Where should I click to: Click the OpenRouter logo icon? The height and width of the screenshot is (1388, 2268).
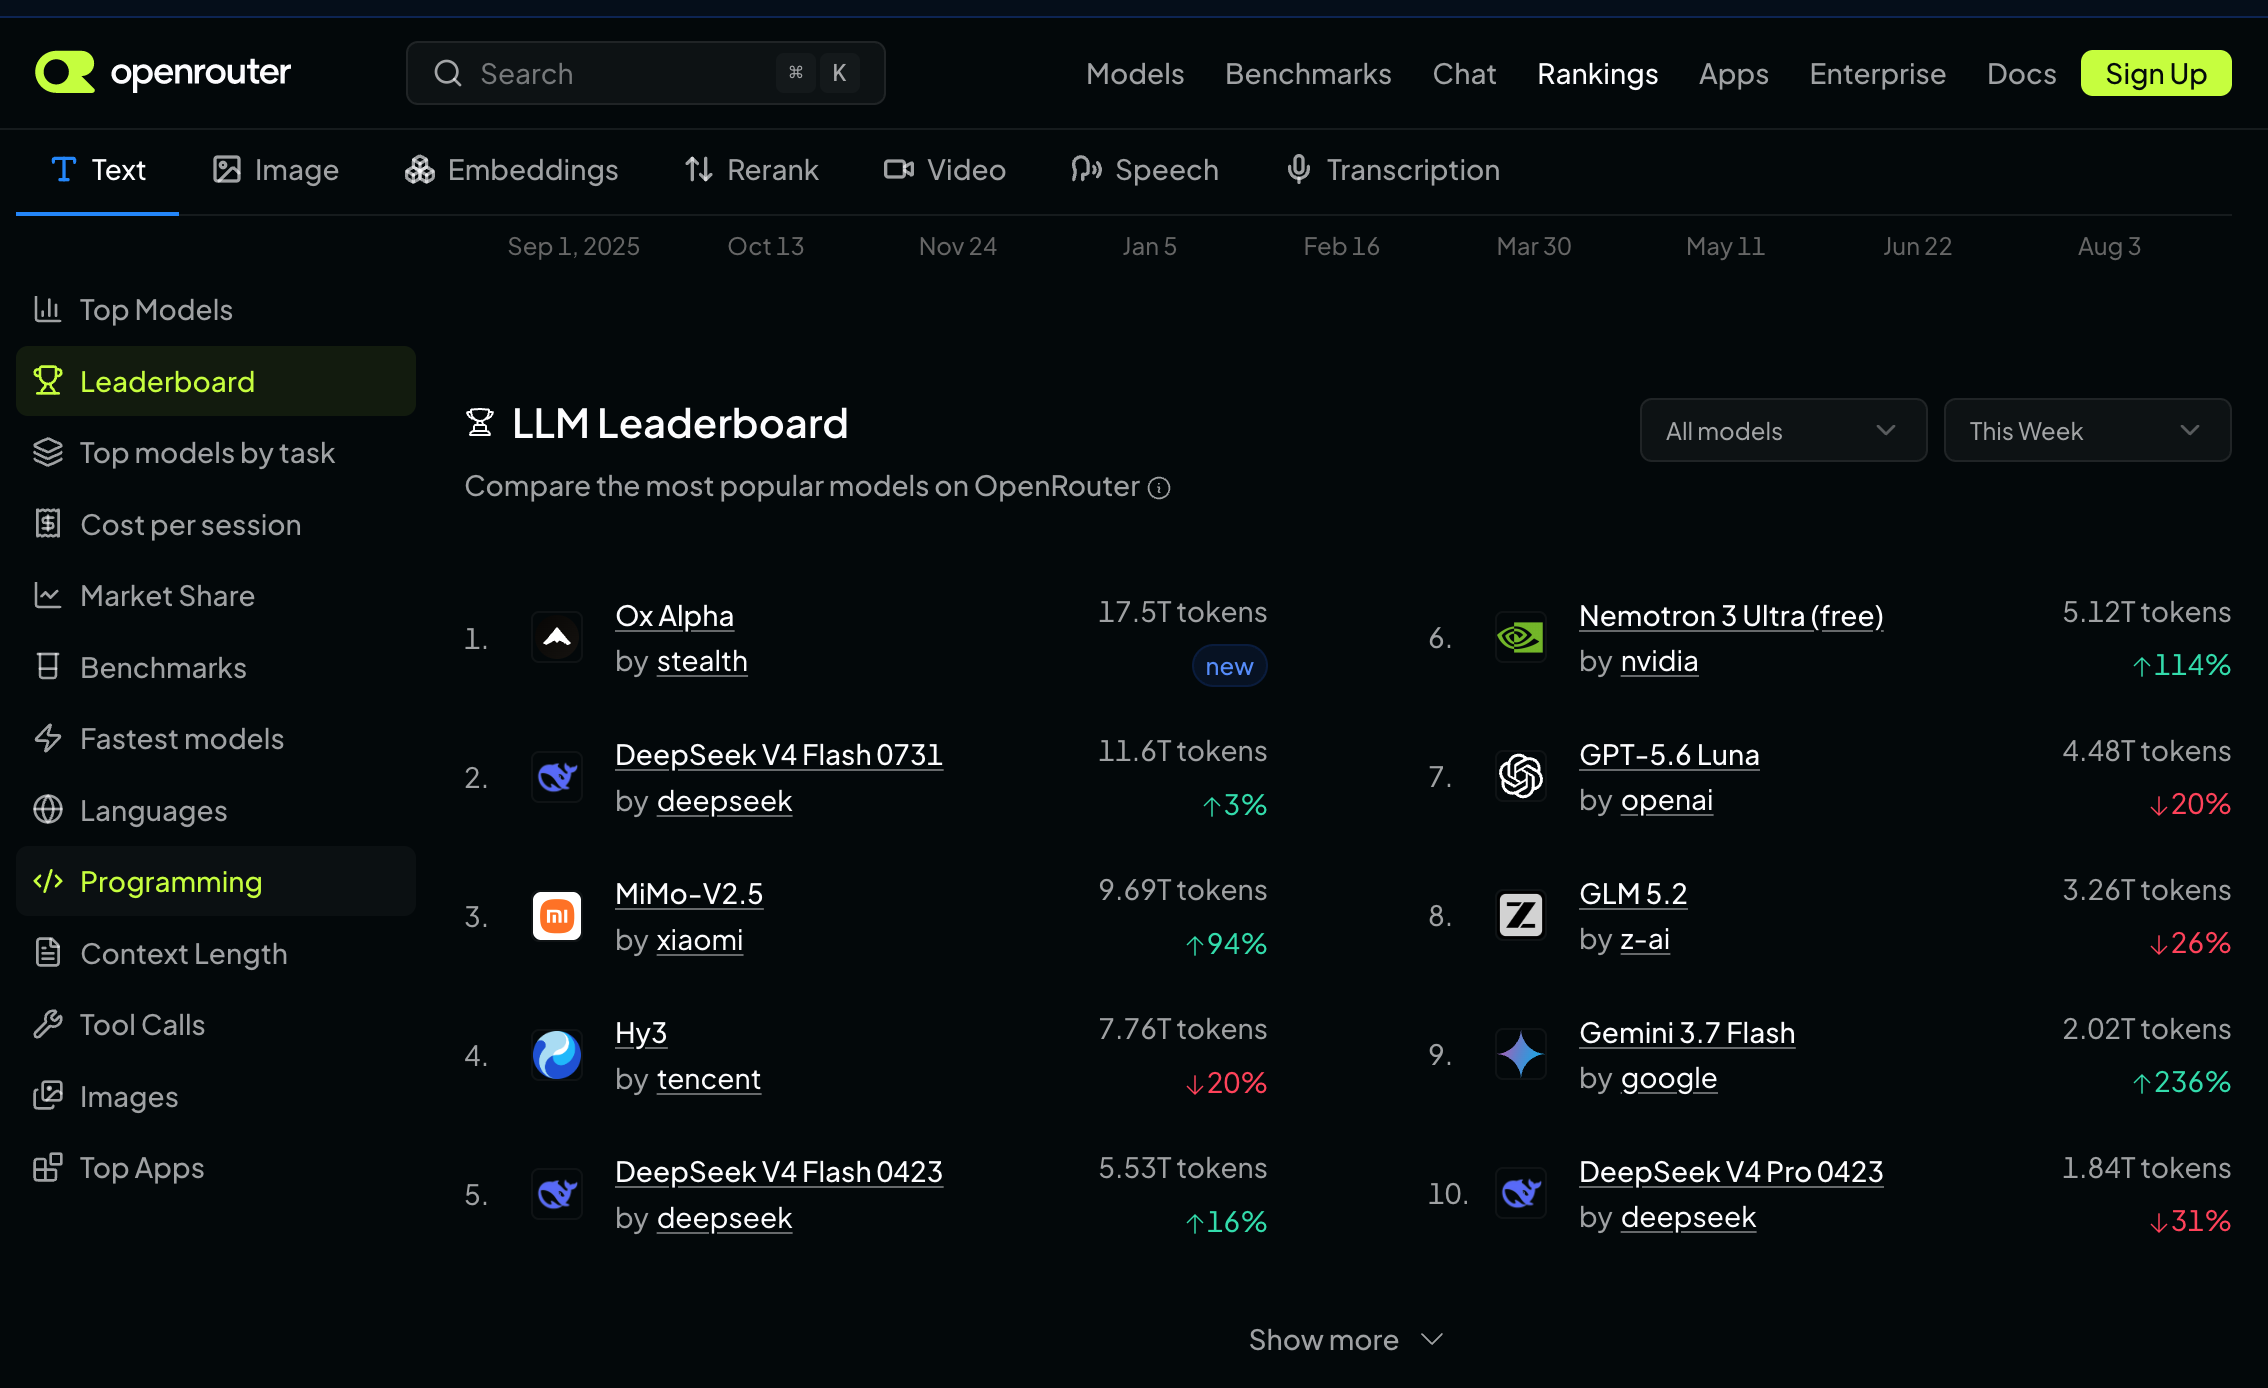[65, 72]
